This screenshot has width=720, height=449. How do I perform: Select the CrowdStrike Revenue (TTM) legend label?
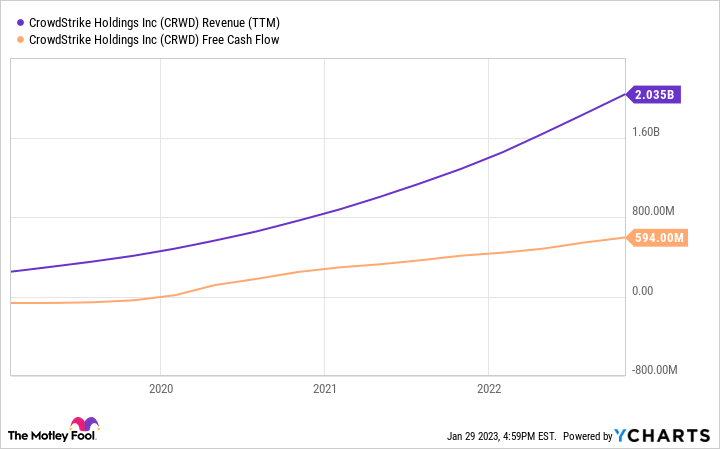click(152, 20)
